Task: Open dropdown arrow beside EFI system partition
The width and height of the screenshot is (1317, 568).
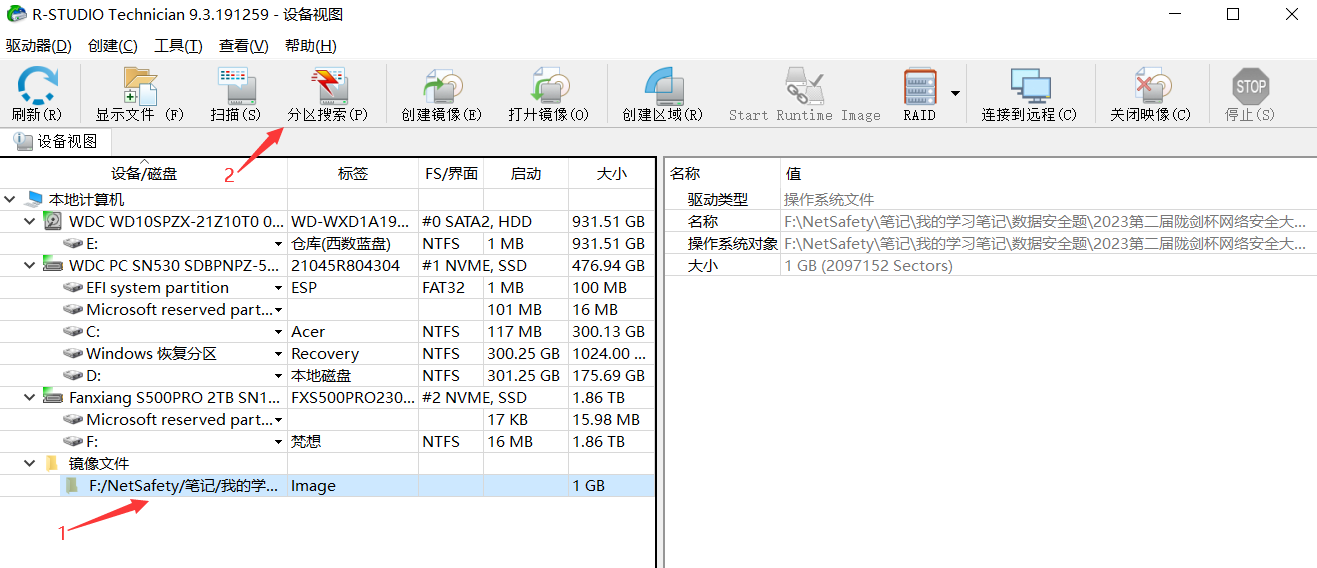Action: click(278, 288)
